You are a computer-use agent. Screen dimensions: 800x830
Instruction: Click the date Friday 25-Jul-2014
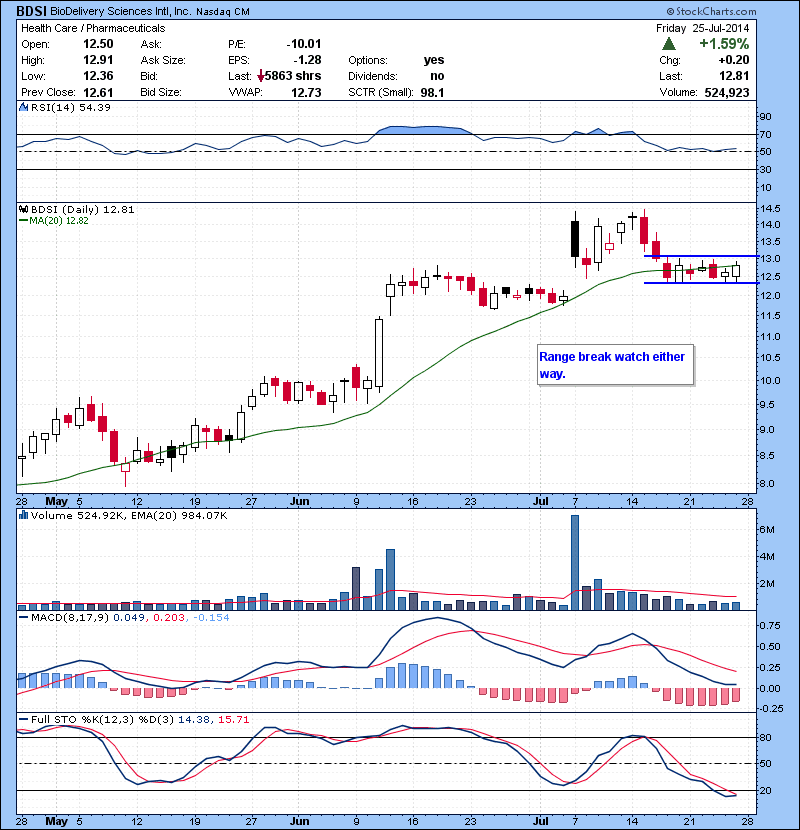pos(703,28)
